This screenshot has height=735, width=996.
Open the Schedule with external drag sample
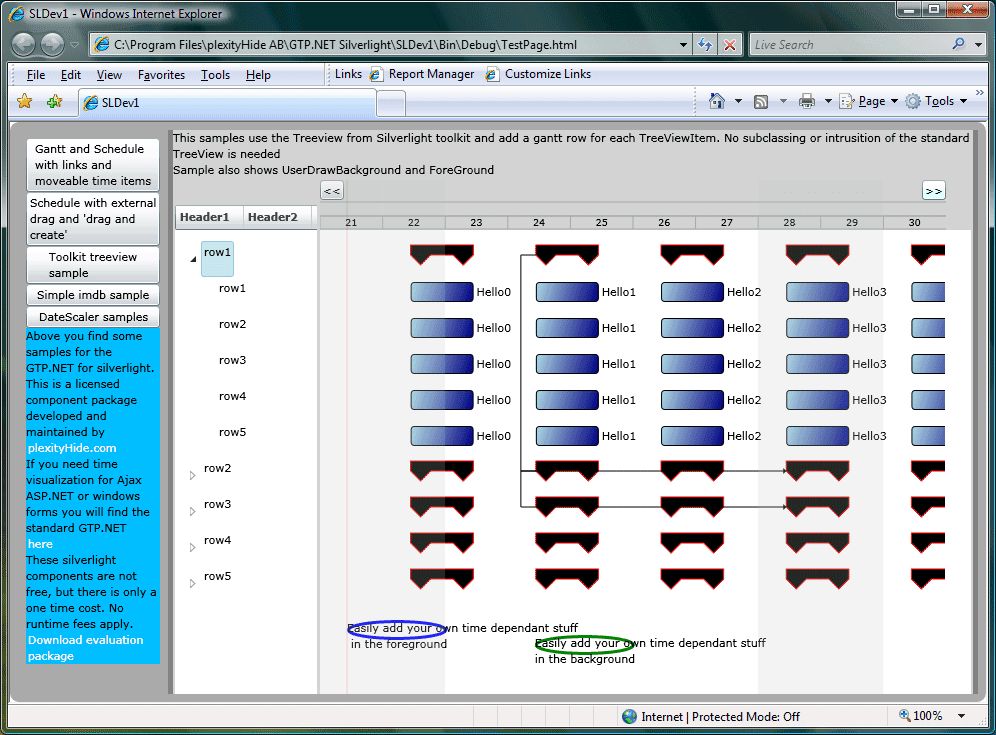pos(93,219)
